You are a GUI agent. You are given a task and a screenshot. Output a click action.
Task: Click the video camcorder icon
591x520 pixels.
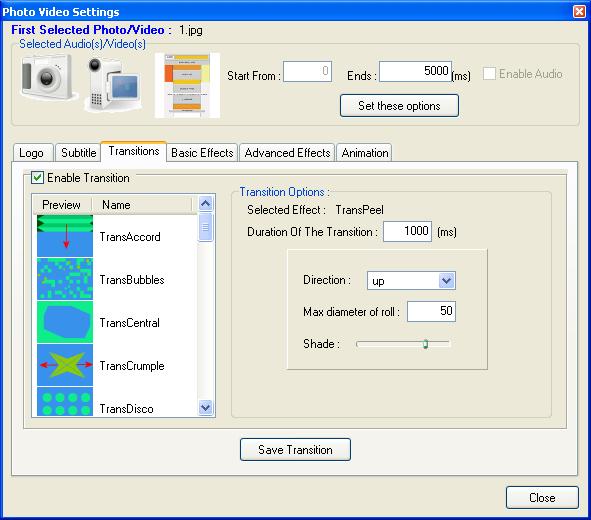click(x=113, y=85)
